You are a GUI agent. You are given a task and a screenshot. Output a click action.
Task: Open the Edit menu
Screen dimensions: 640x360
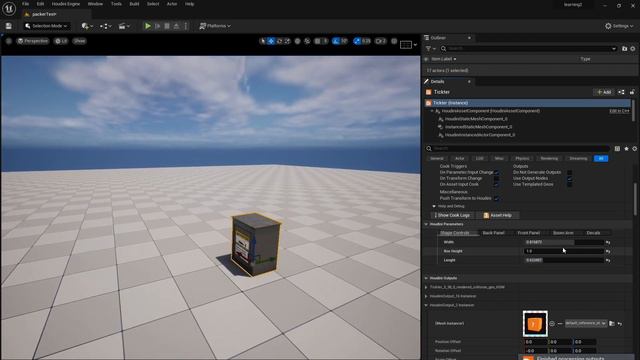(x=40, y=4)
